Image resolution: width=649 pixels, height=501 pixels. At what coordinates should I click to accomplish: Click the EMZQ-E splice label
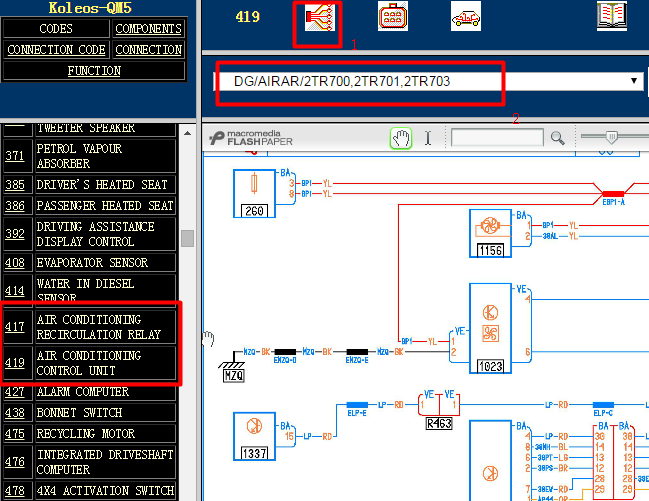tap(357, 360)
